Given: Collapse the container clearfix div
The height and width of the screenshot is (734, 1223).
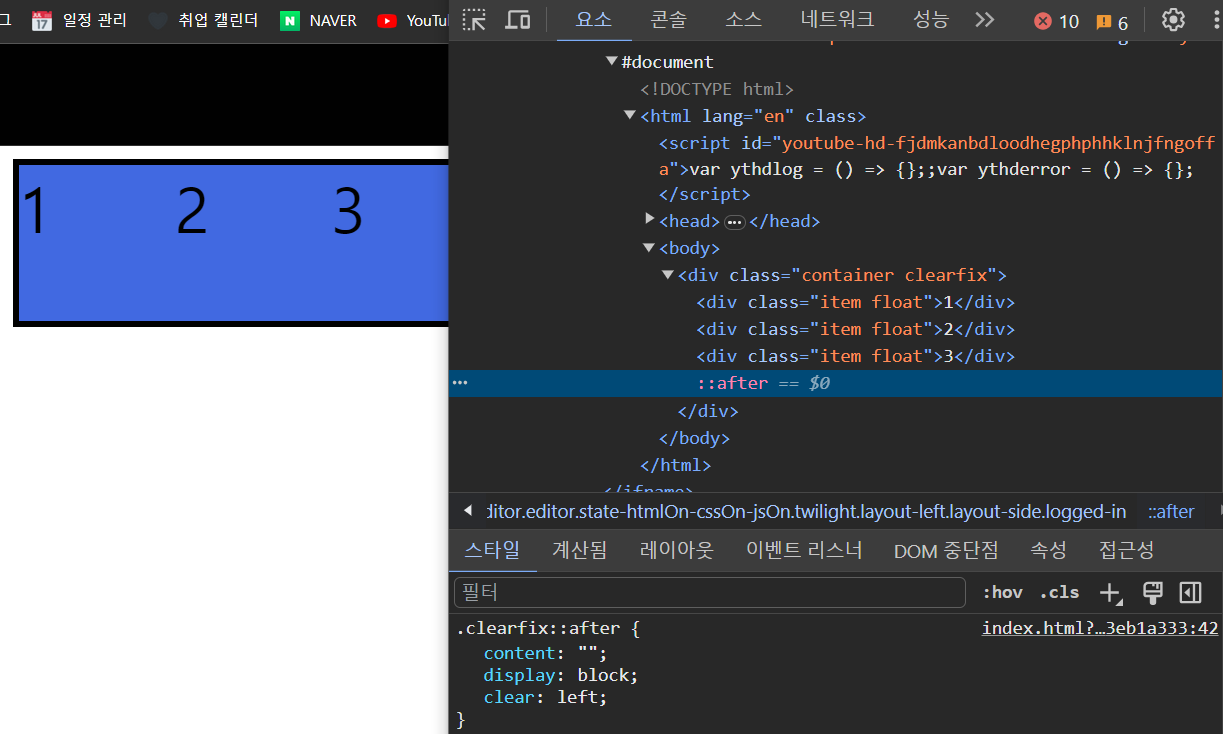Looking at the screenshot, I should click(668, 275).
